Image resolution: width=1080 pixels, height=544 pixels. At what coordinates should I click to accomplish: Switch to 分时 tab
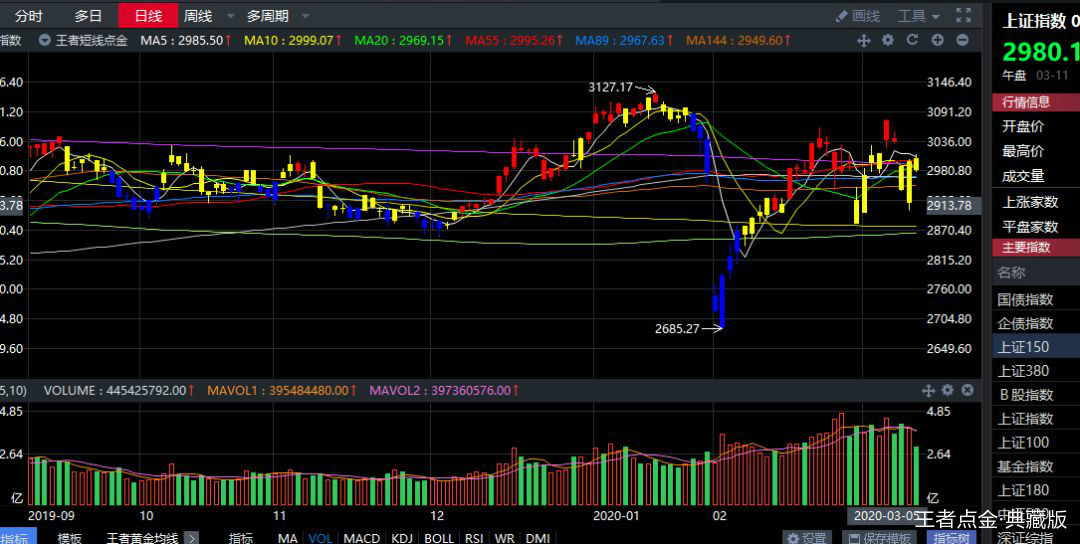(x=29, y=16)
